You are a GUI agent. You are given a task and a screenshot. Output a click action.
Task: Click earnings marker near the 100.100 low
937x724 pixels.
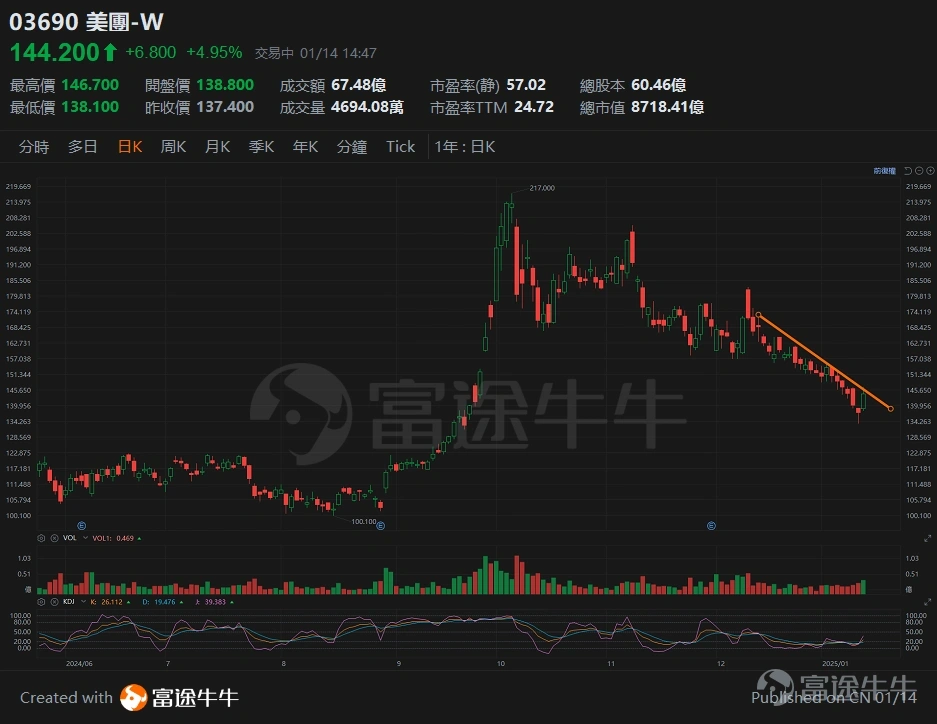point(381,526)
